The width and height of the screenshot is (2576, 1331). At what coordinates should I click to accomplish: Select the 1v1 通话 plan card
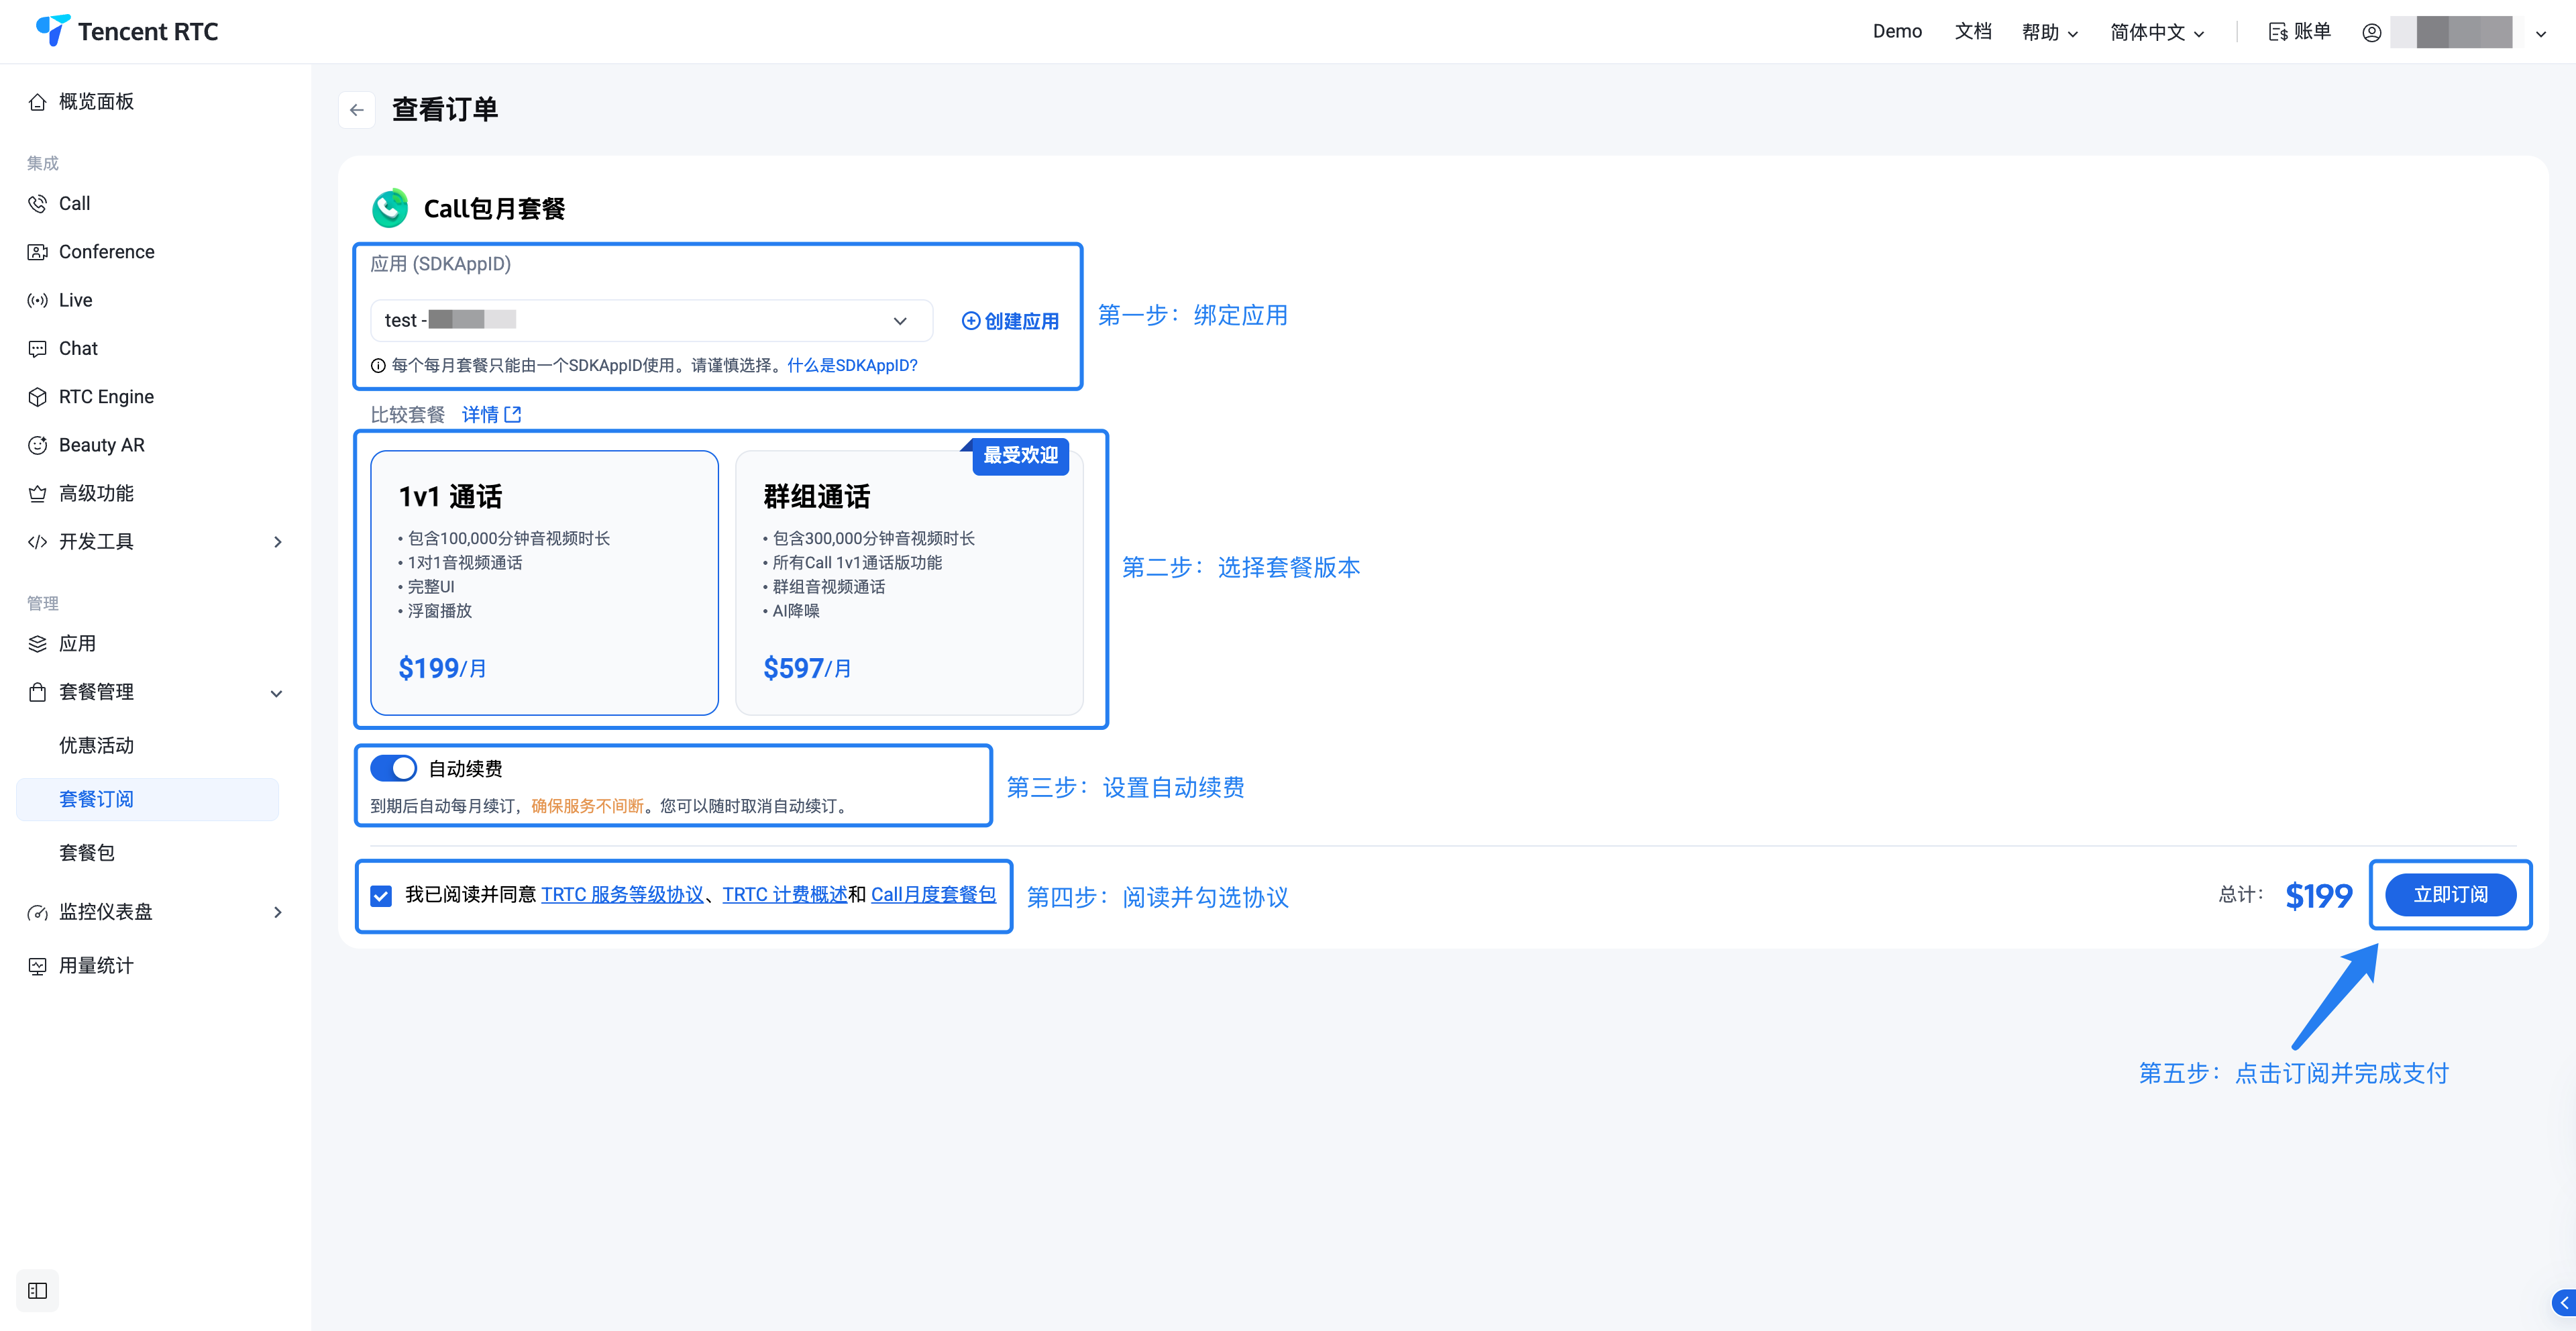point(544,582)
